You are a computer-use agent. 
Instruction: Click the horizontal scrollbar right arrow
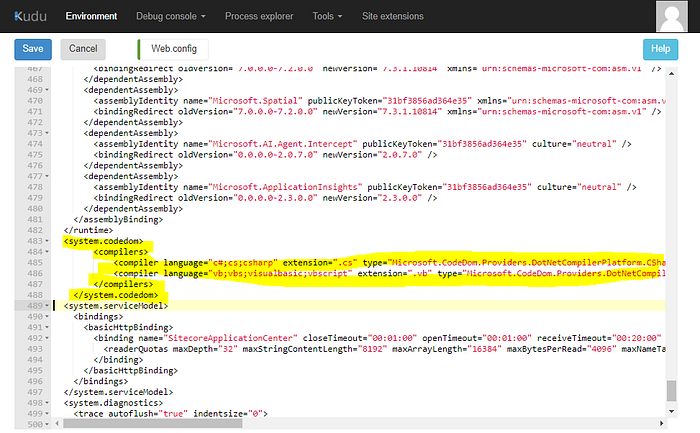662,423
